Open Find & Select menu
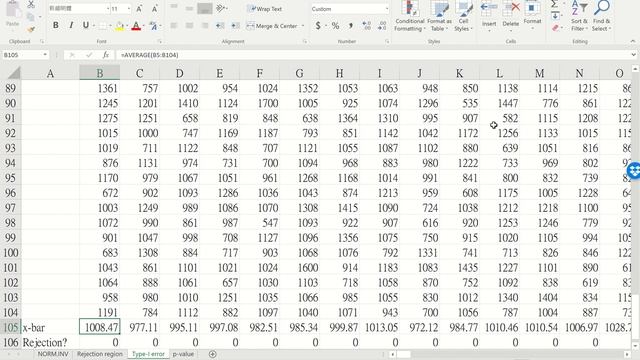Image resolution: width=640 pixels, height=360 pixels. pos(602,16)
